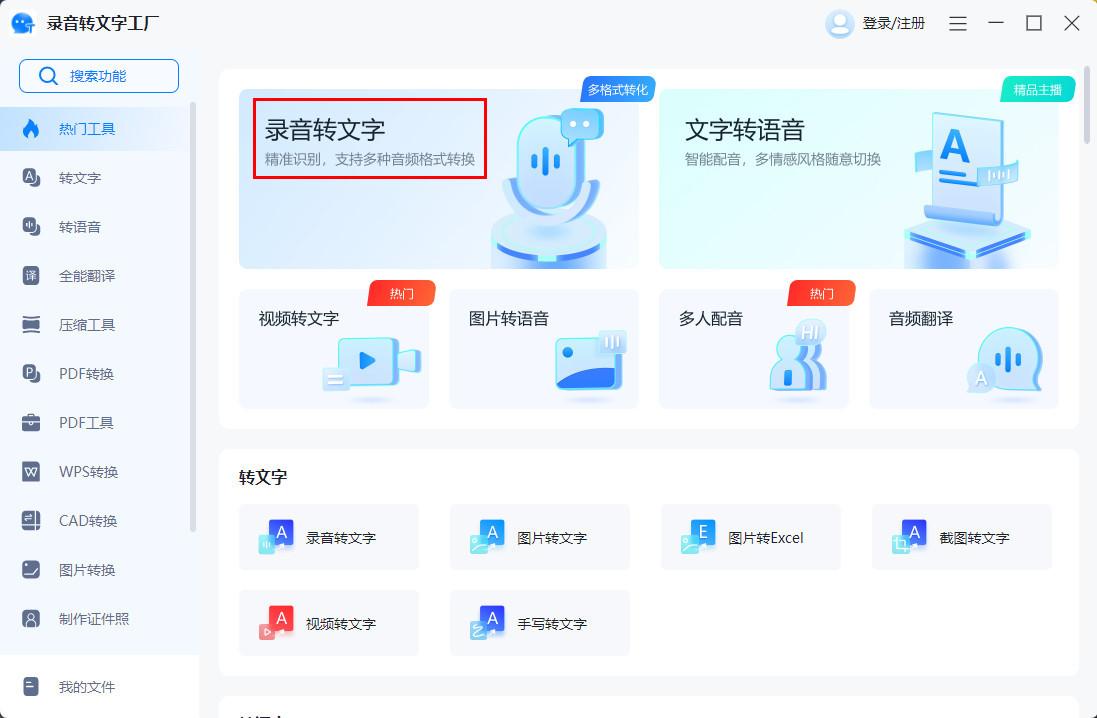Click the 多格式转化 badge
1097x718 pixels.
617,90
